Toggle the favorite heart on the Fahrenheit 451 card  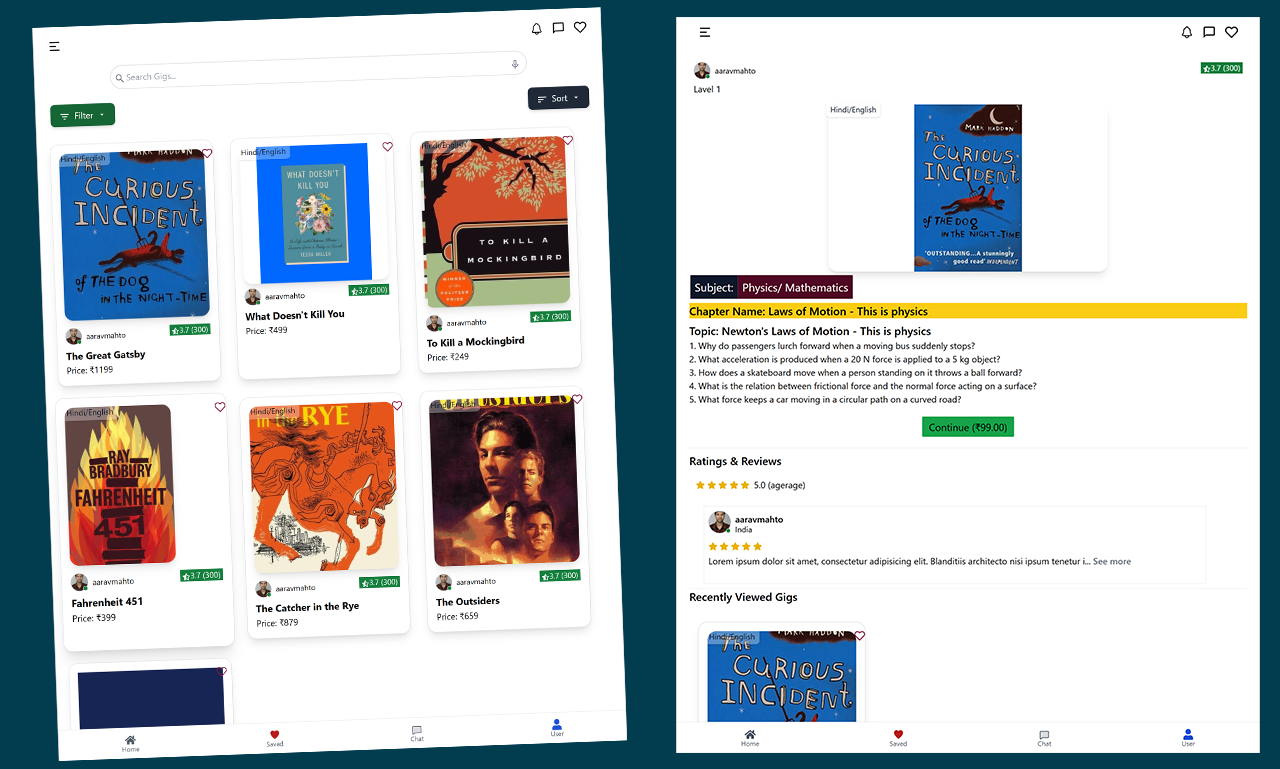(x=220, y=407)
